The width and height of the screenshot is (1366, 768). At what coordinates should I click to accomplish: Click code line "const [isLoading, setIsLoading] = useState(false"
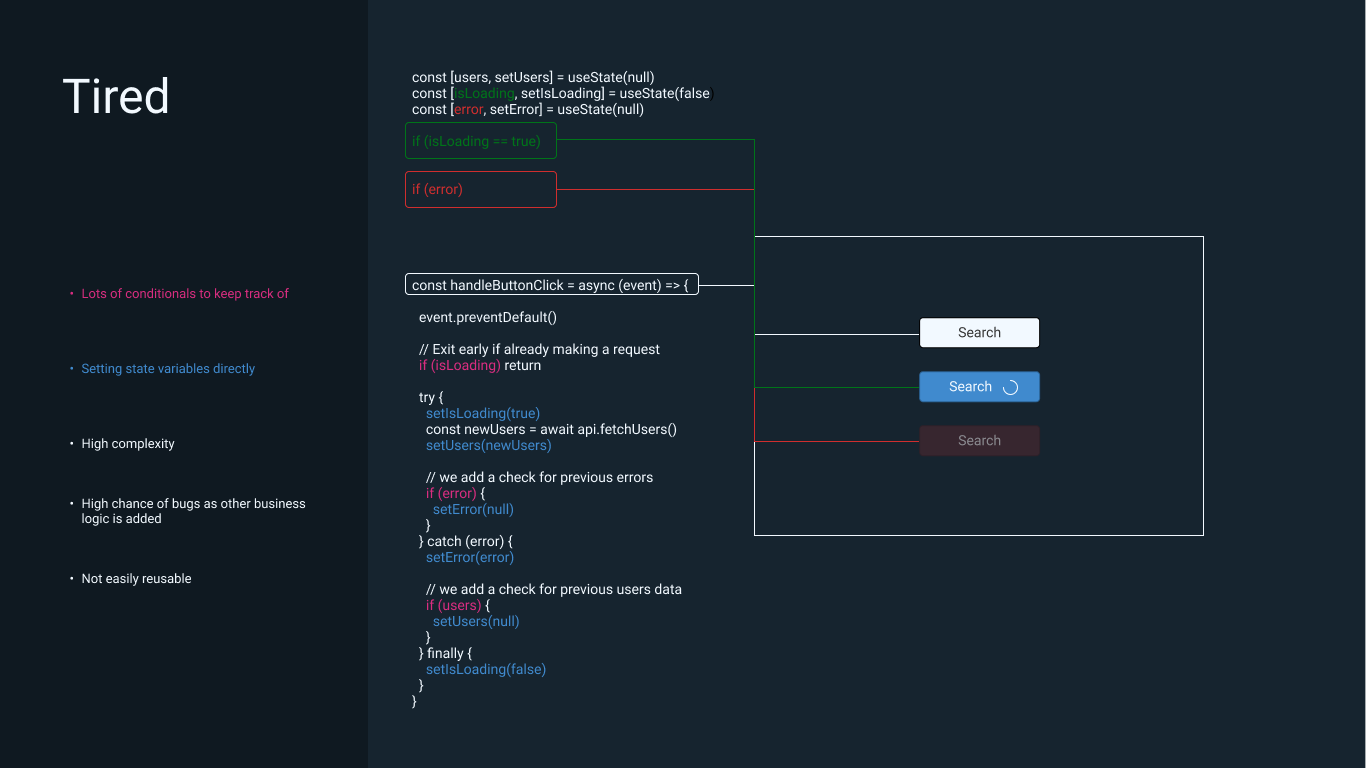pyautogui.click(x=561, y=93)
